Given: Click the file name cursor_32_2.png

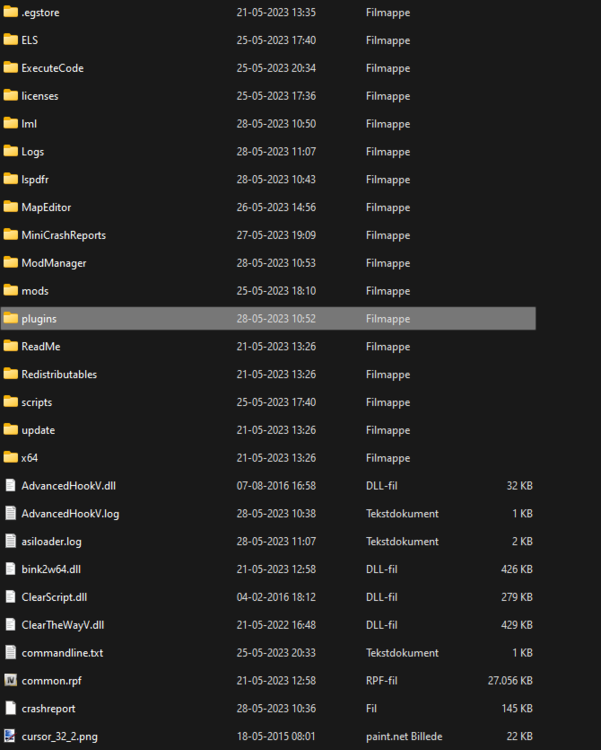Looking at the screenshot, I should pos(59,737).
